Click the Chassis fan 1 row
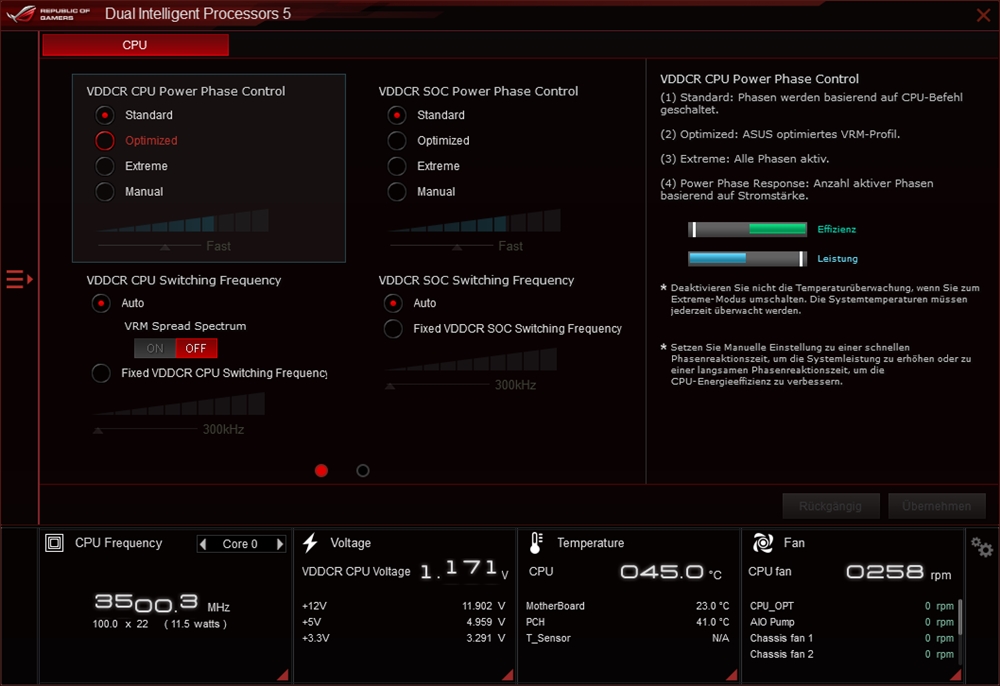This screenshot has width=1000, height=686. point(852,638)
